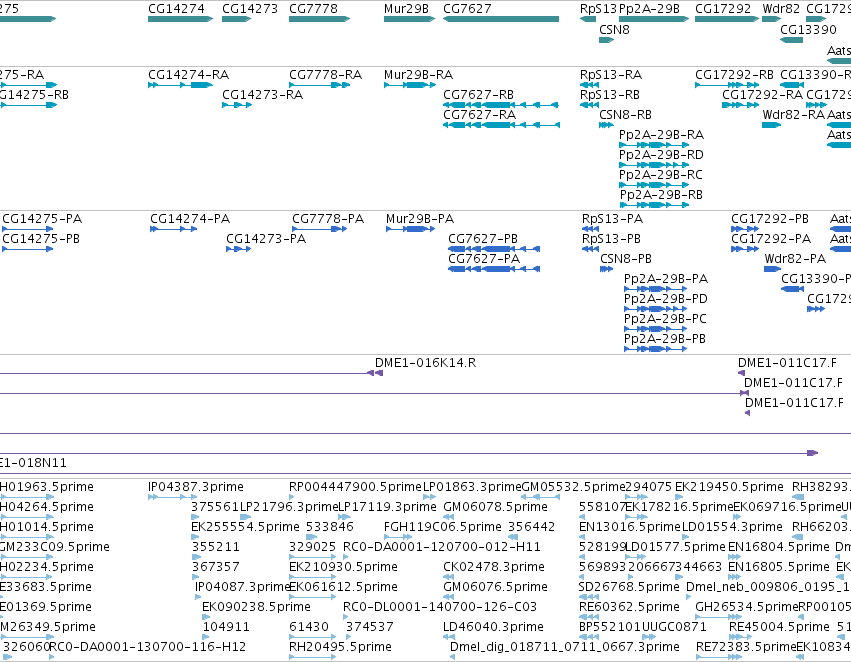Open protein Wdr82-PA

[x=795, y=259]
